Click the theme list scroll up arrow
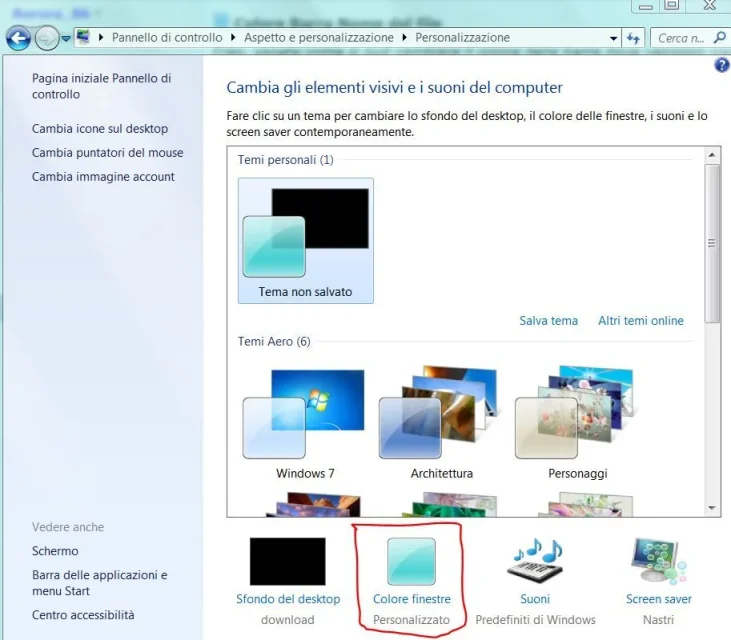731x640 pixels. [x=712, y=155]
